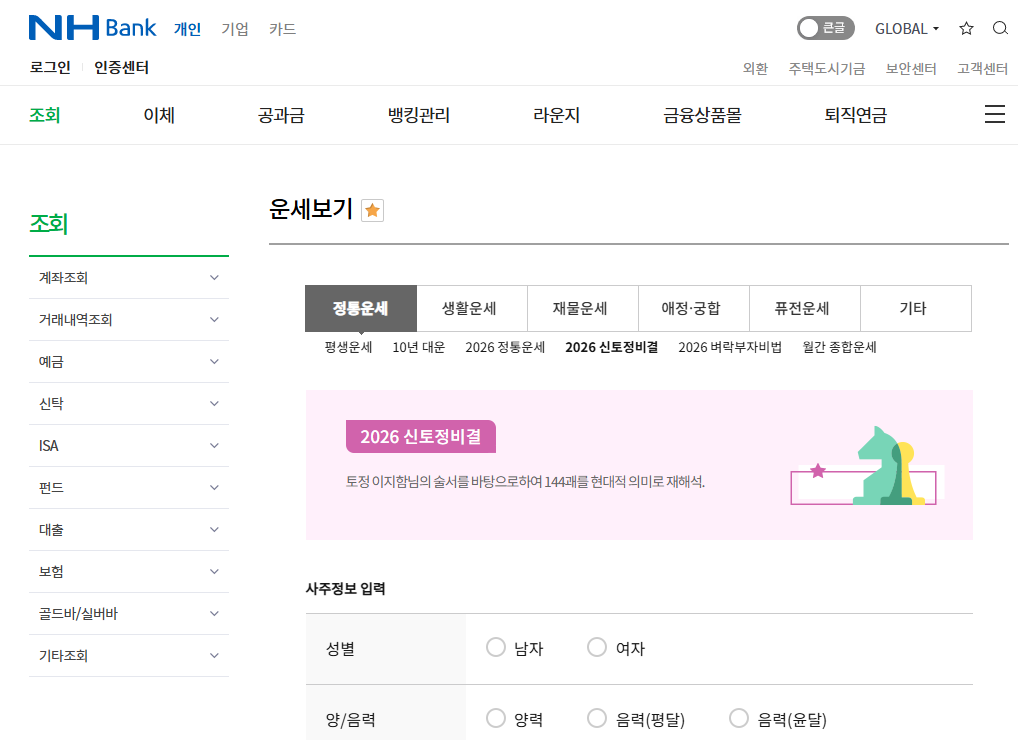Select the 음력(윤달) radio button
Image resolution: width=1018 pixels, height=740 pixels.
tap(739, 717)
